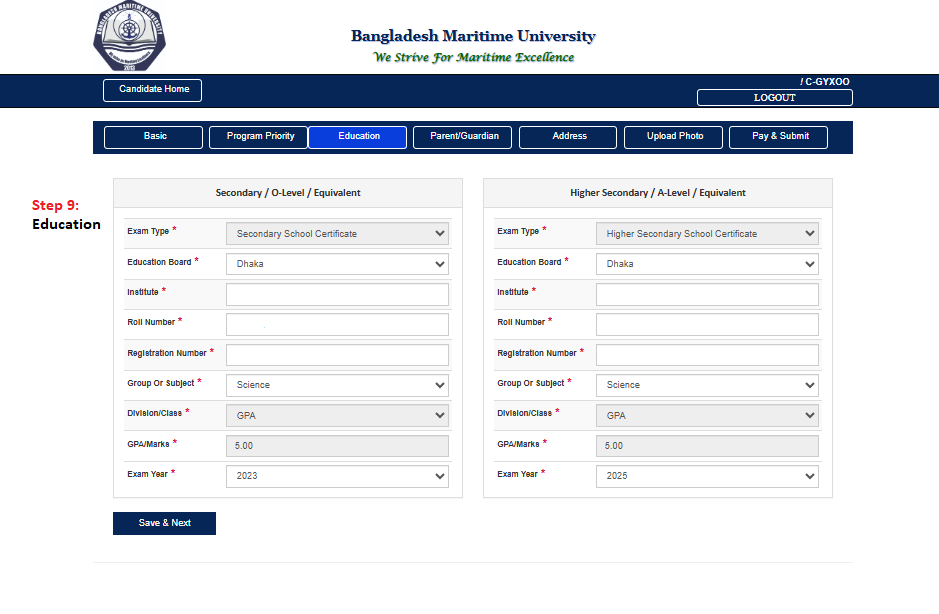Go to the Parent/Guardian tab

pyautogui.click(x=463, y=137)
